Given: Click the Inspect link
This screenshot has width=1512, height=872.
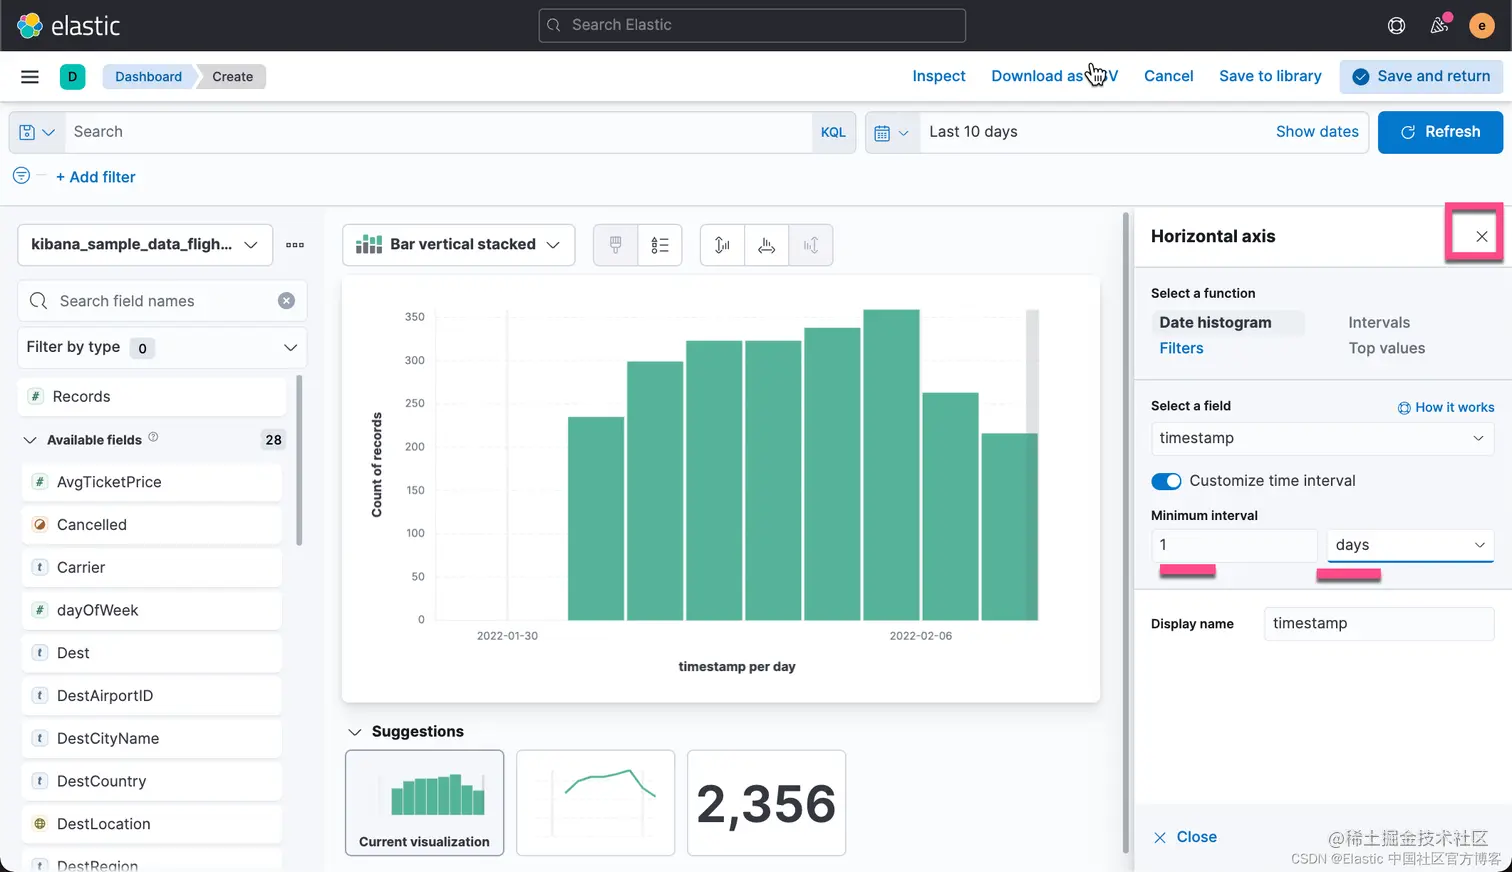Looking at the screenshot, I should point(939,76).
